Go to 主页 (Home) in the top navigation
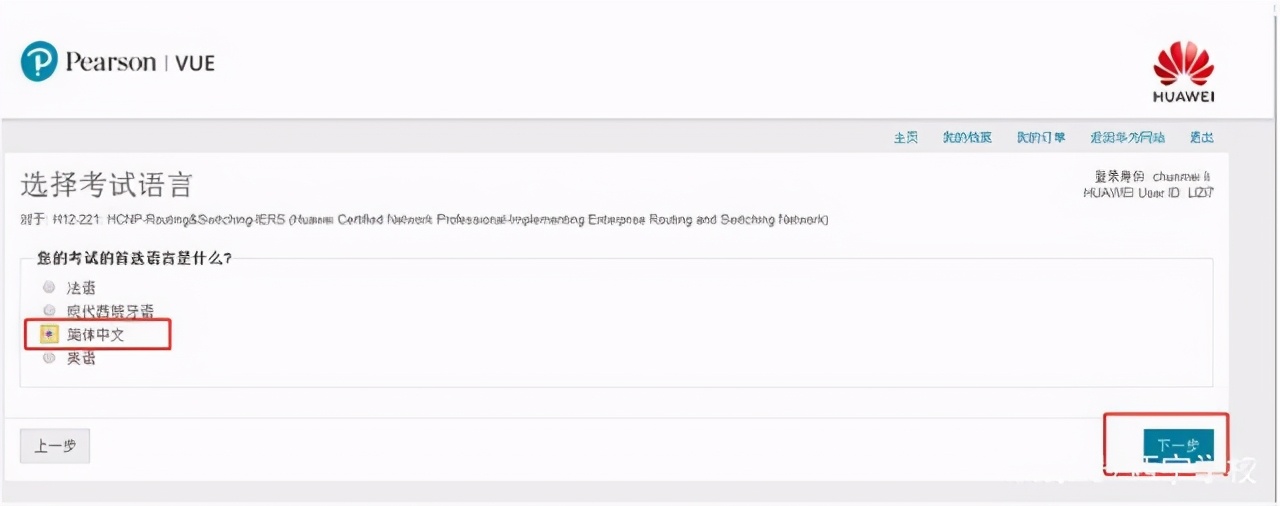The width and height of the screenshot is (1280, 506). (x=906, y=138)
